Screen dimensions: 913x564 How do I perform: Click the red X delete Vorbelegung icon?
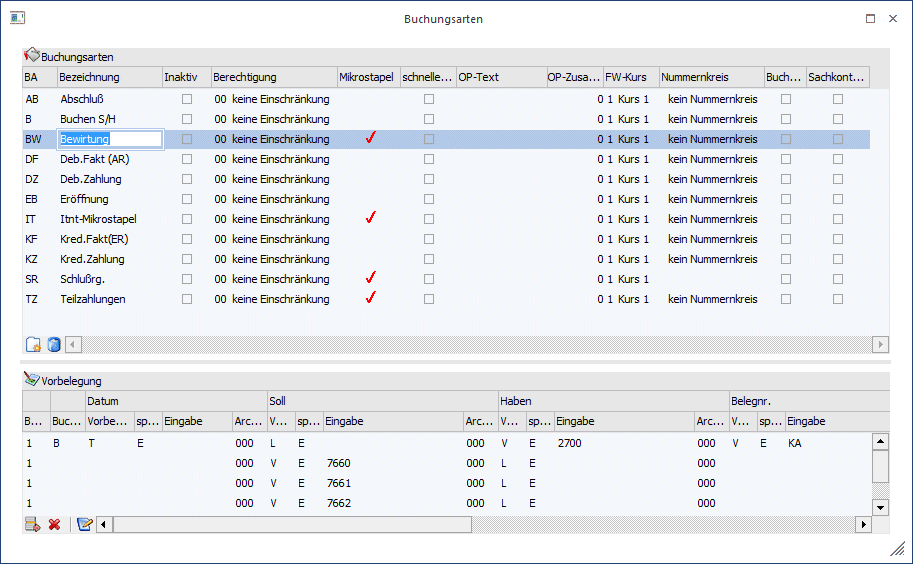[55, 524]
